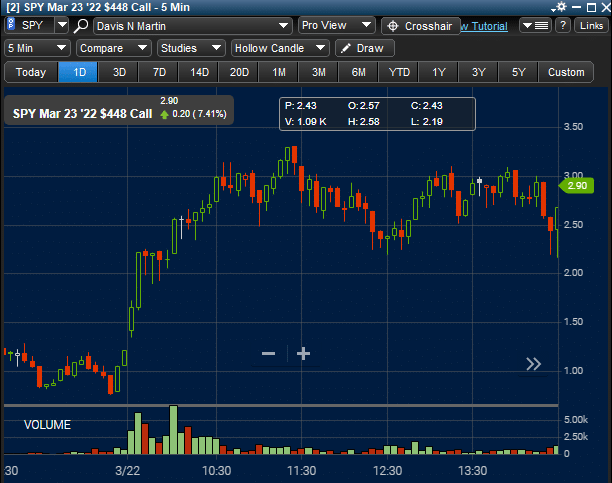Open the Hollow Candle chart type dropdown
The height and width of the screenshot is (483, 612).
click(280, 48)
